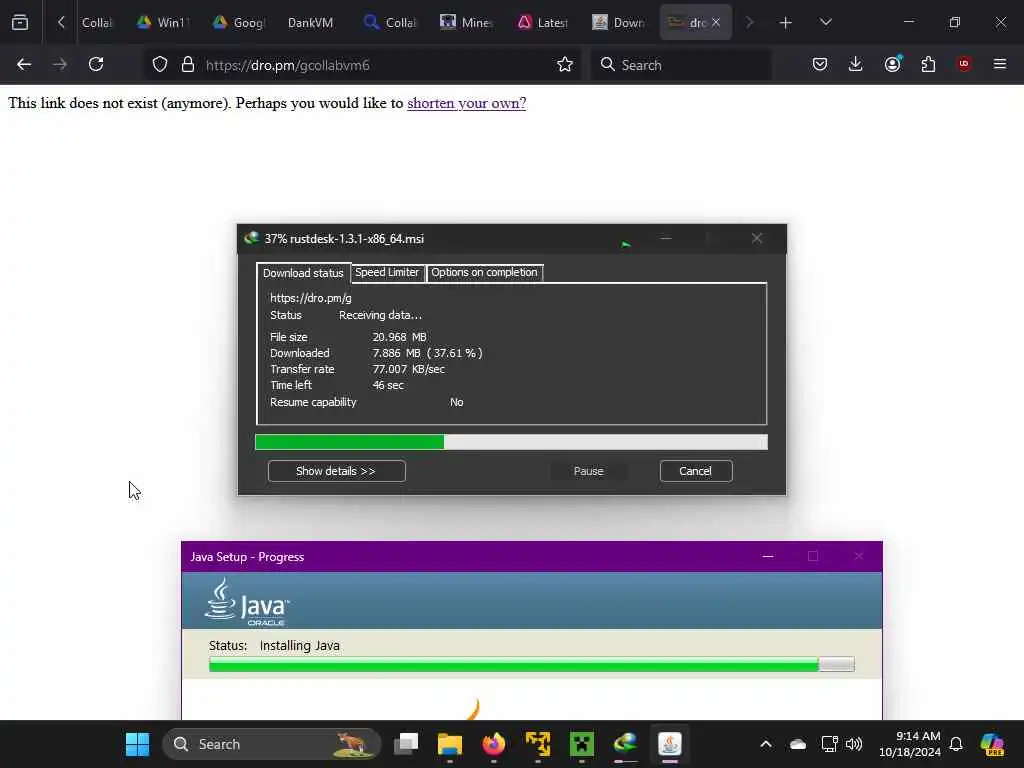This screenshot has width=1024, height=768.
Task: Open the Speed Limiter tab
Action: (x=387, y=272)
